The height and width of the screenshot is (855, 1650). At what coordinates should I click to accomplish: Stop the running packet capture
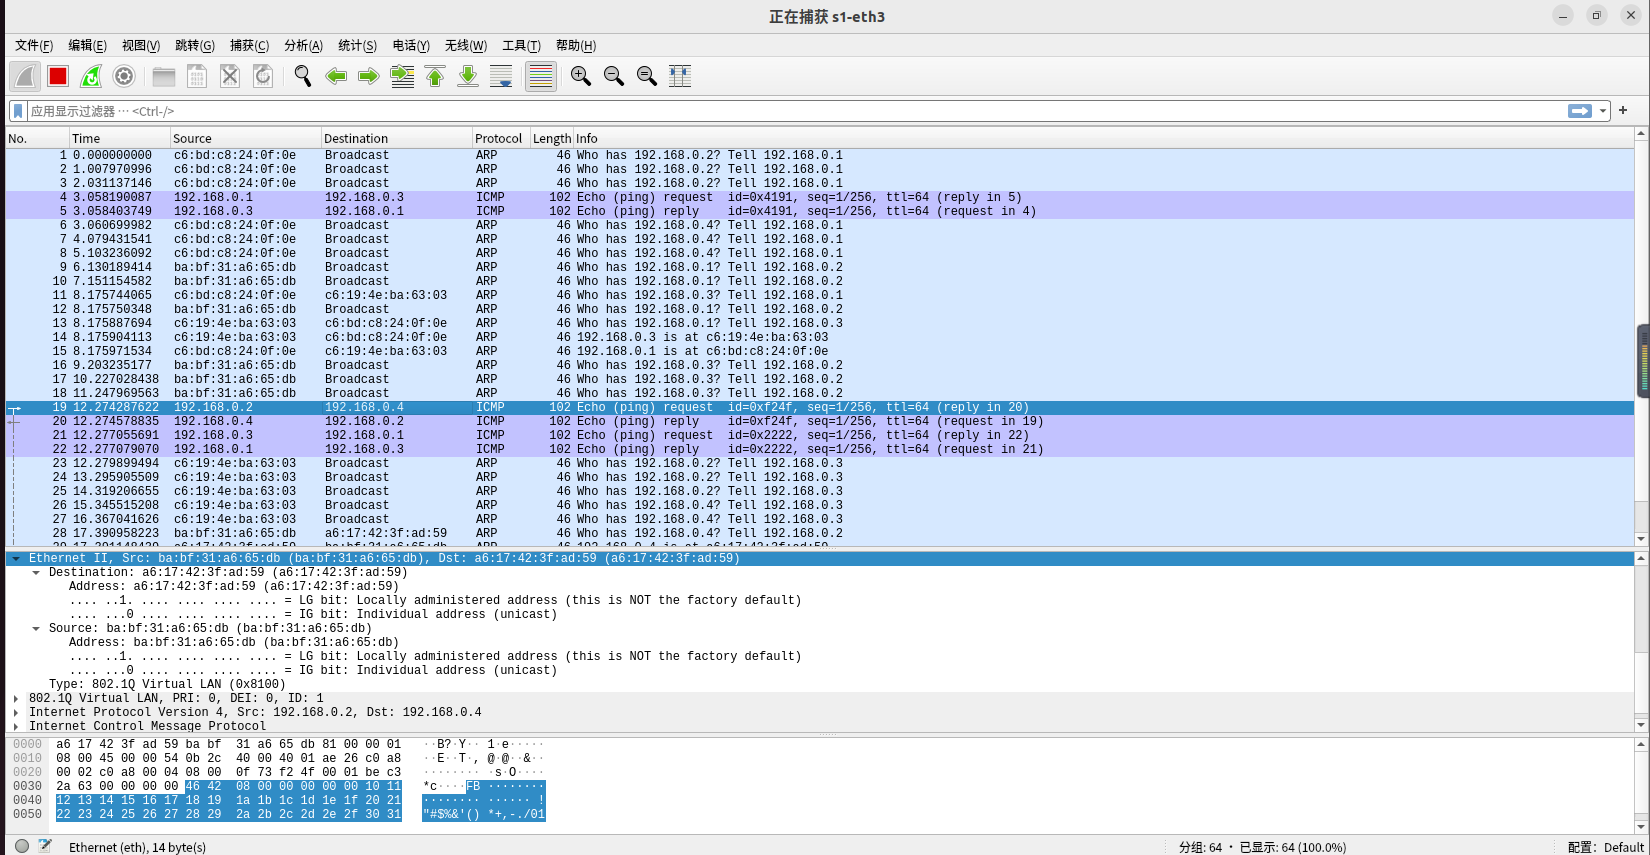pyautogui.click(x=58, y=76)
